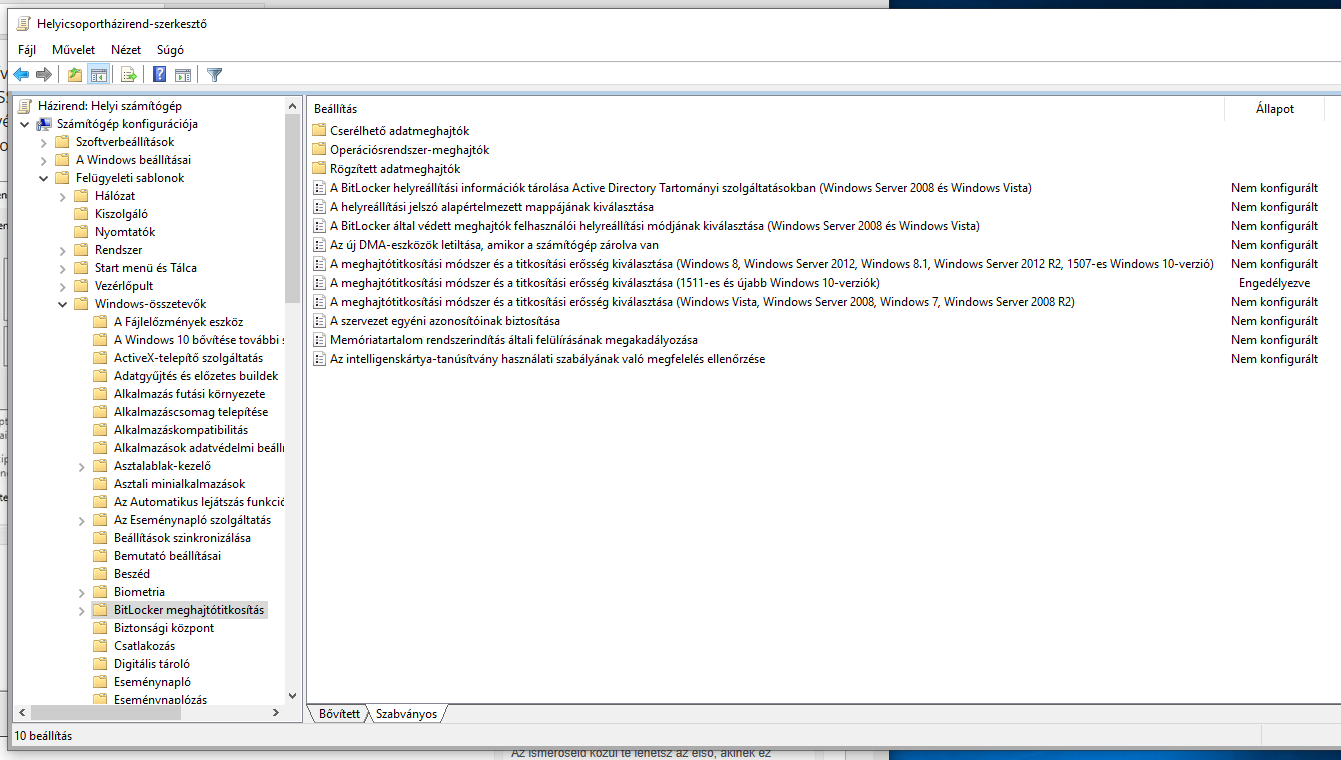Sort by the Állapot column header

point(1275,108)
